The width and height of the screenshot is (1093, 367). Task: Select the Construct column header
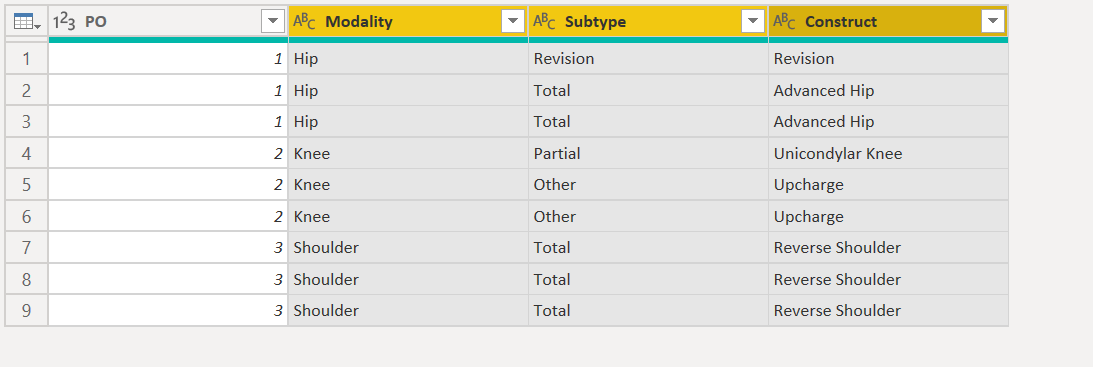pyautogui.click(x=888, y=22)
